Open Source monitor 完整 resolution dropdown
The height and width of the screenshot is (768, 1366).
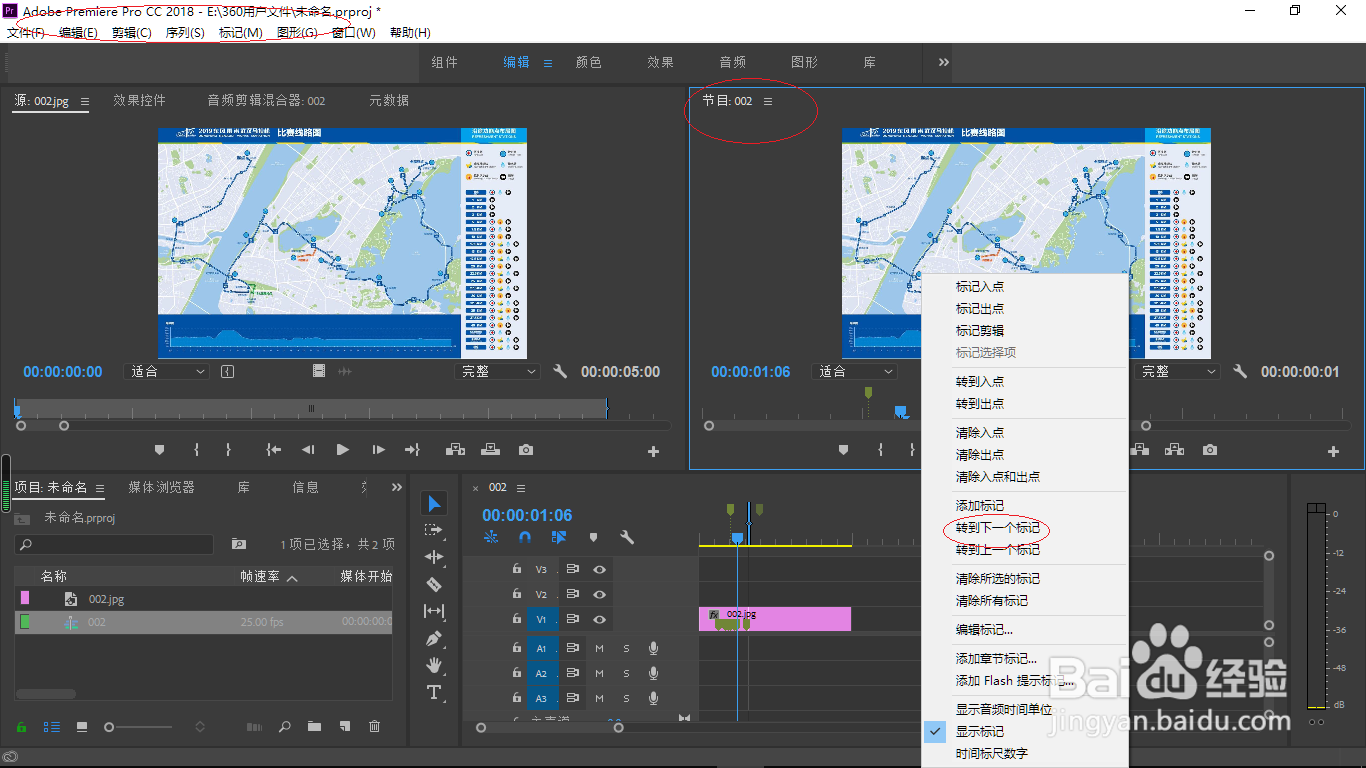pyautogui.click(x=496, y=371)
